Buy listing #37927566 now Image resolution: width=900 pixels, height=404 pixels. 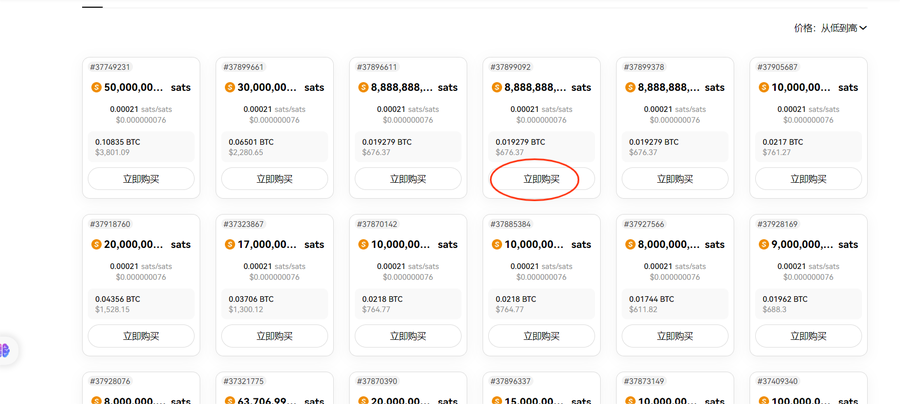click(x=675, y=336)
